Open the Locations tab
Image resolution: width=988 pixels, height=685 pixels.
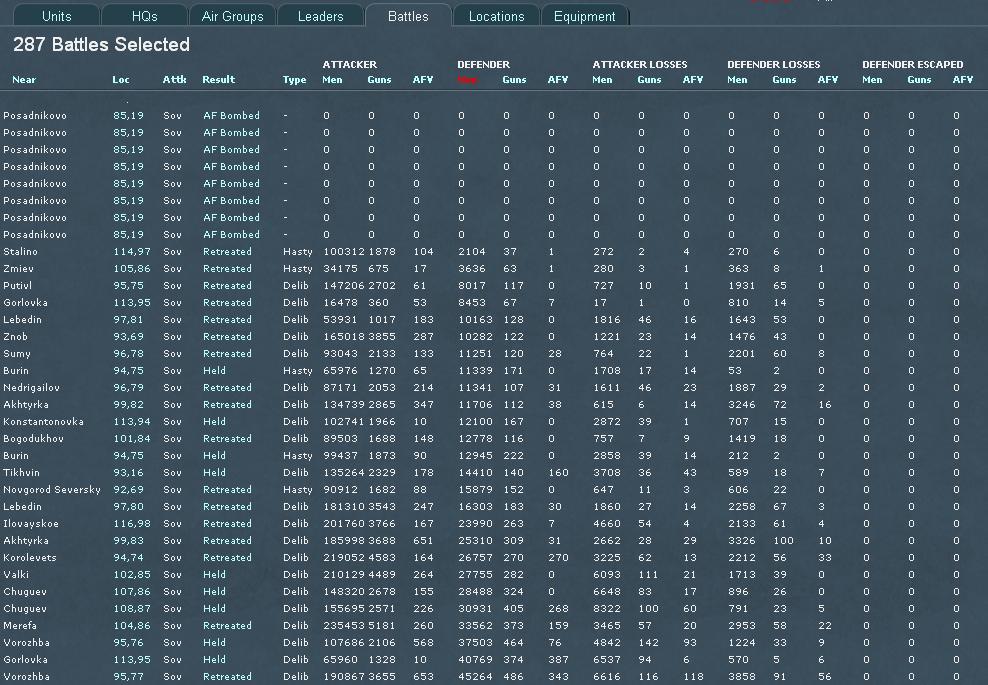click(497, 16)
